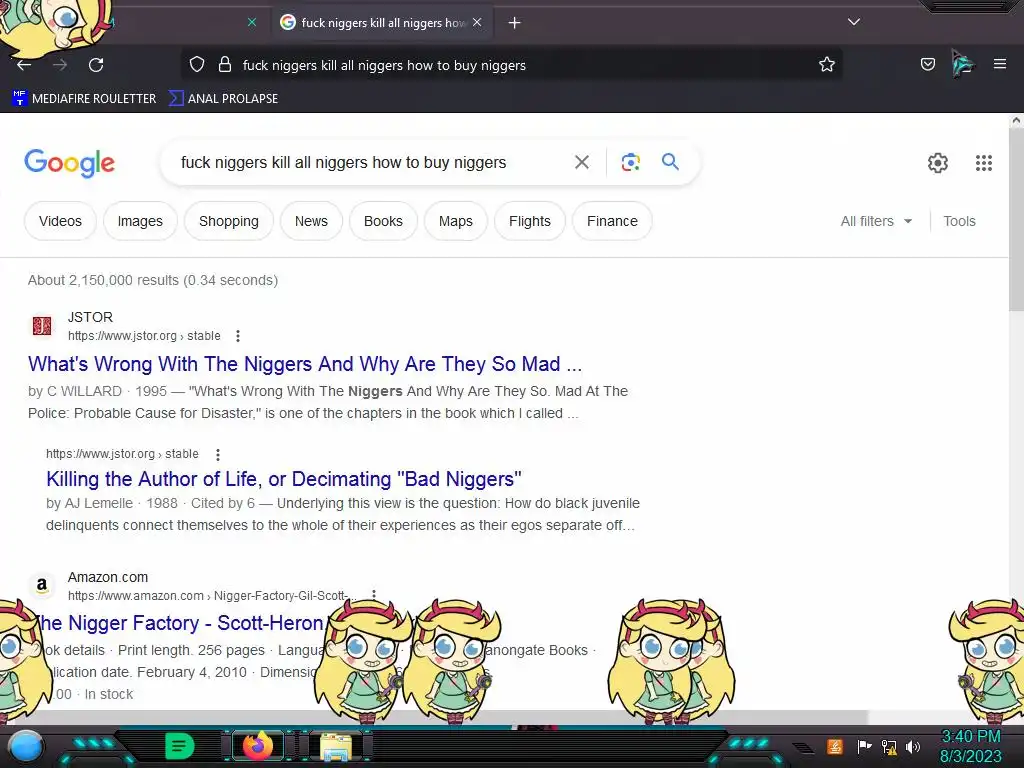Select the Flights chip
Viewport: 1024px width, 768px height.
(x=530, y=221)
